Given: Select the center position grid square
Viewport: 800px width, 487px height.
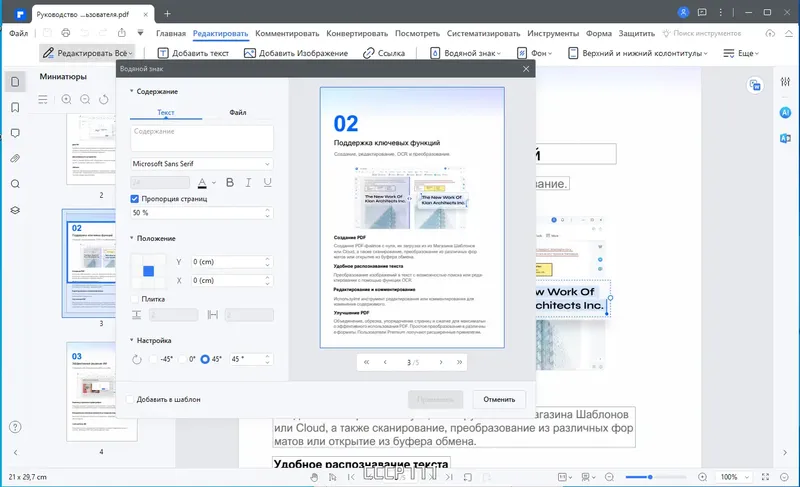Looking at the screenshot, I should tap(148, 271).
